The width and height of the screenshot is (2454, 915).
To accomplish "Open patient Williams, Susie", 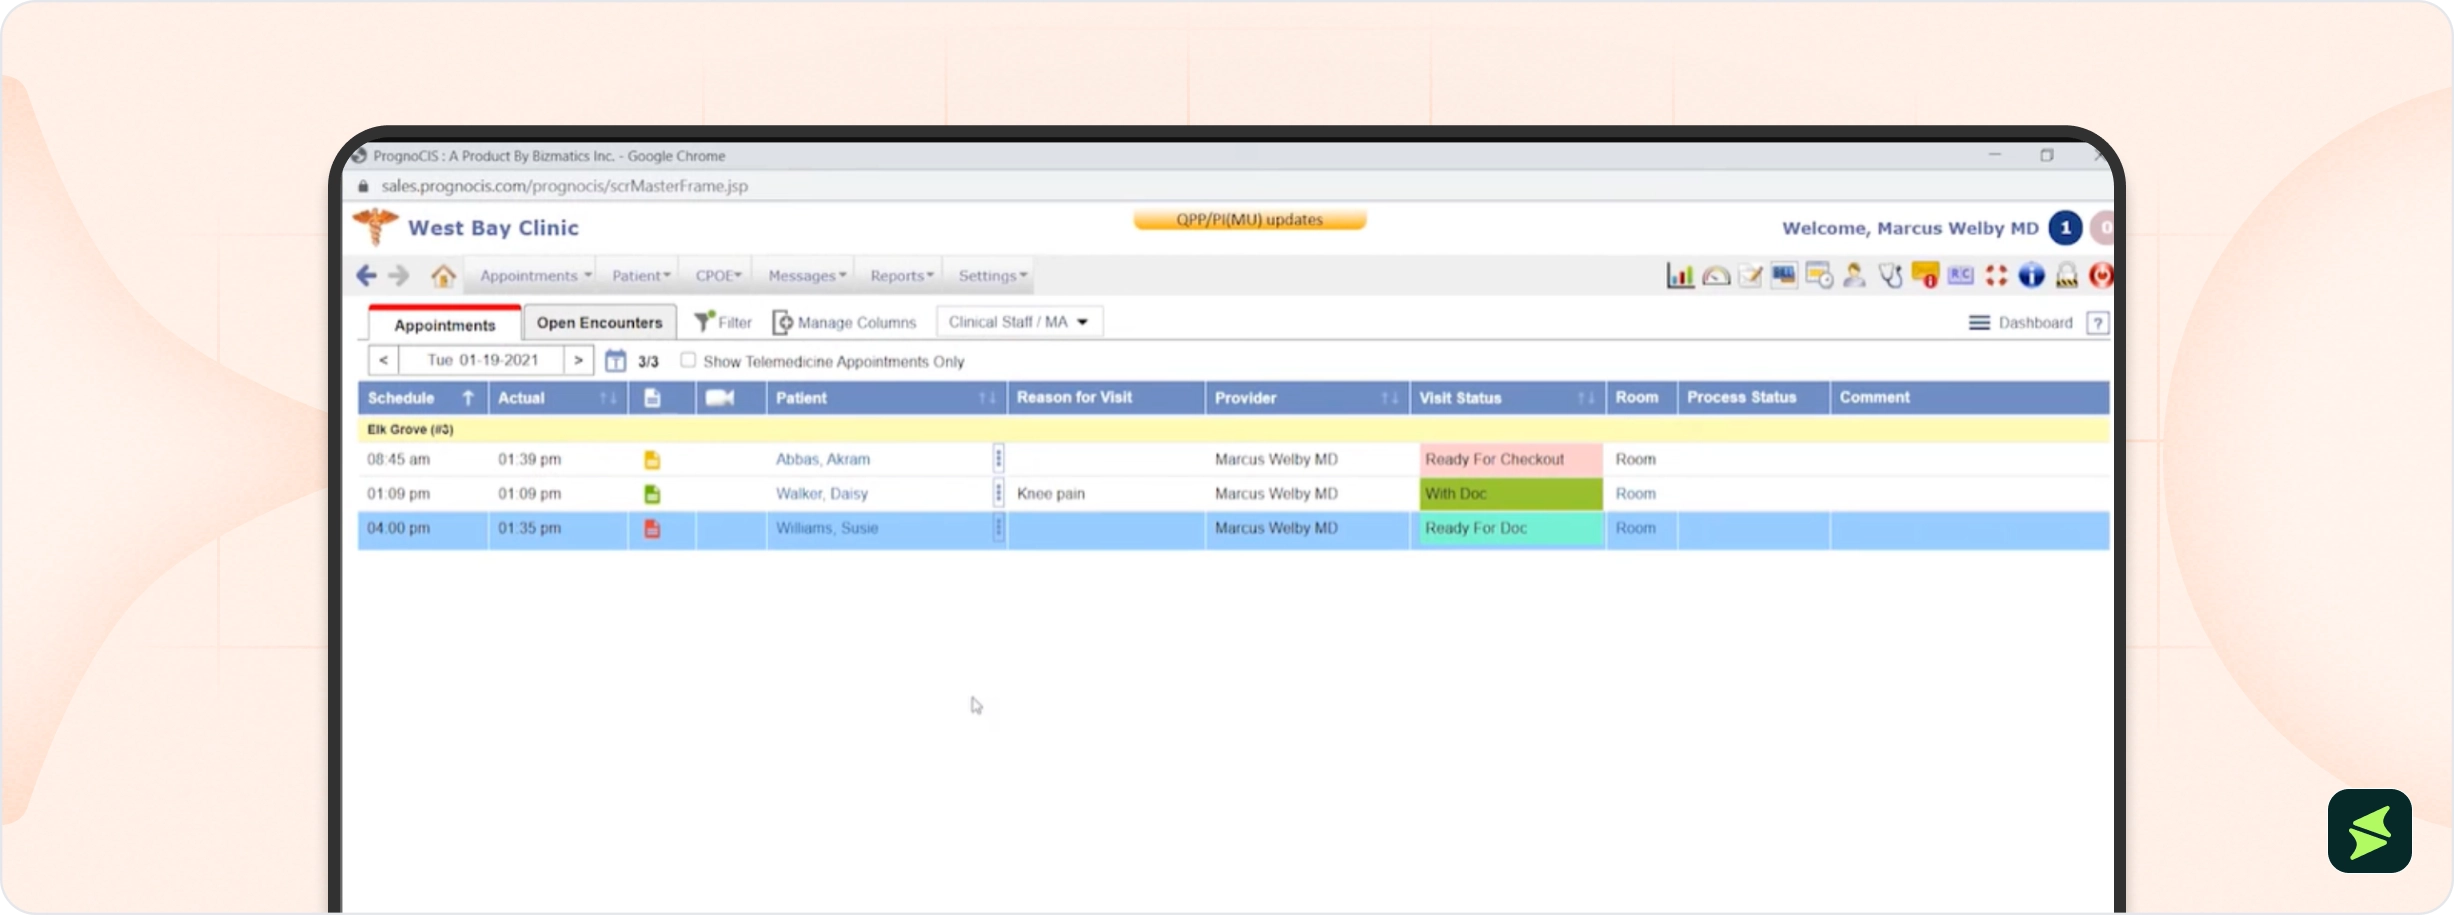I will click(x=826, y=528).
